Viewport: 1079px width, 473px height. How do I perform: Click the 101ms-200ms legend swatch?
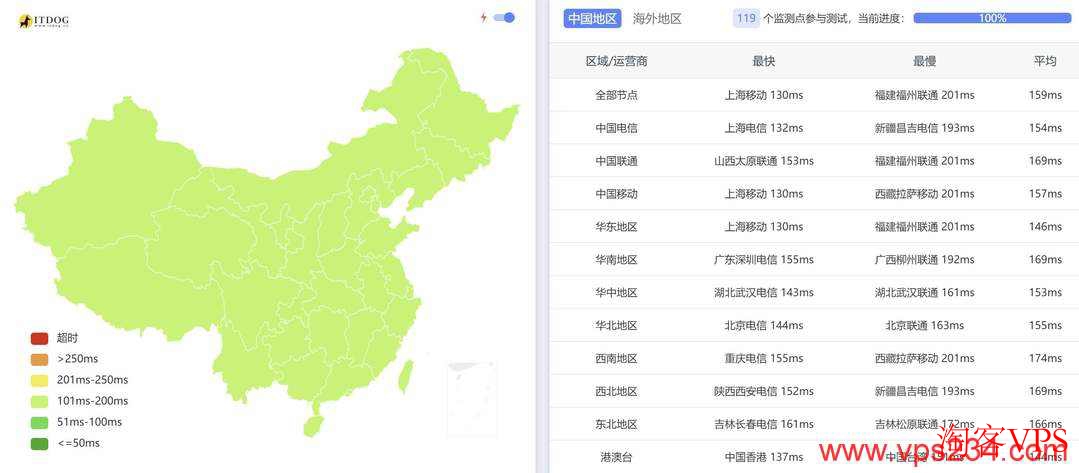click(39, 401)
